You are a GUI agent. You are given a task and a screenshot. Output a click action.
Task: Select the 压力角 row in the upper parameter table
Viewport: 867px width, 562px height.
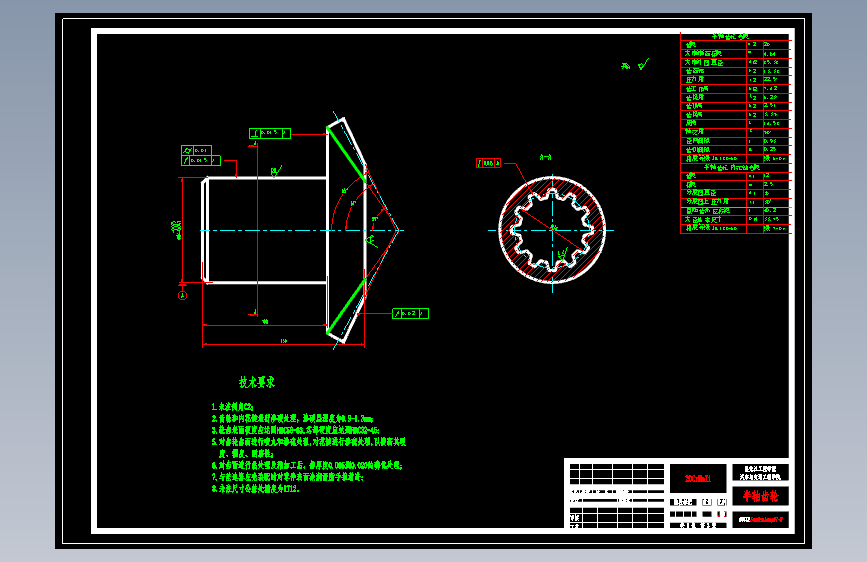pos(735,80)
